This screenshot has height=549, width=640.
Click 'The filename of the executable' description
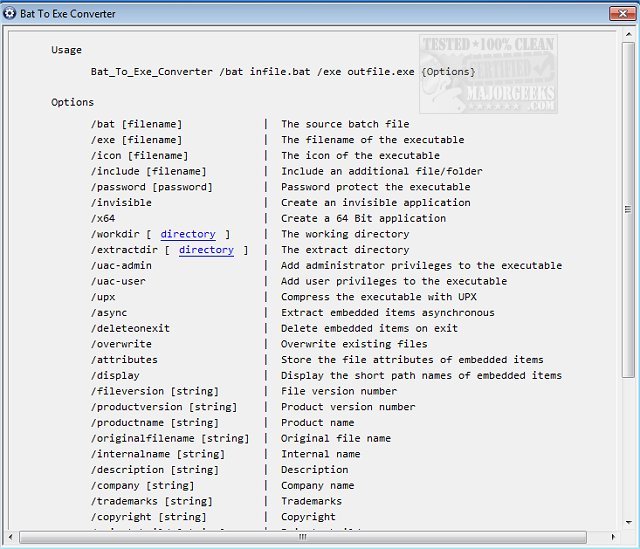click(x=373, y=140)
